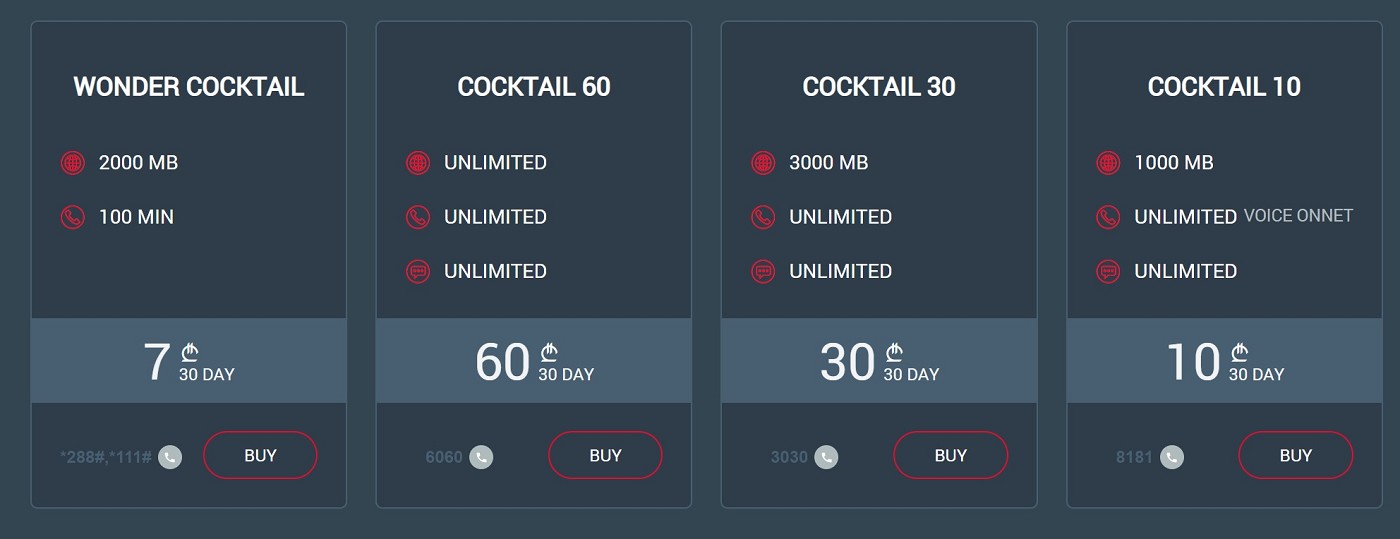The width and height of the screenshot is (1400, 539).
Task: Click the 6060 short code text
Action: (x=444, y=457)
